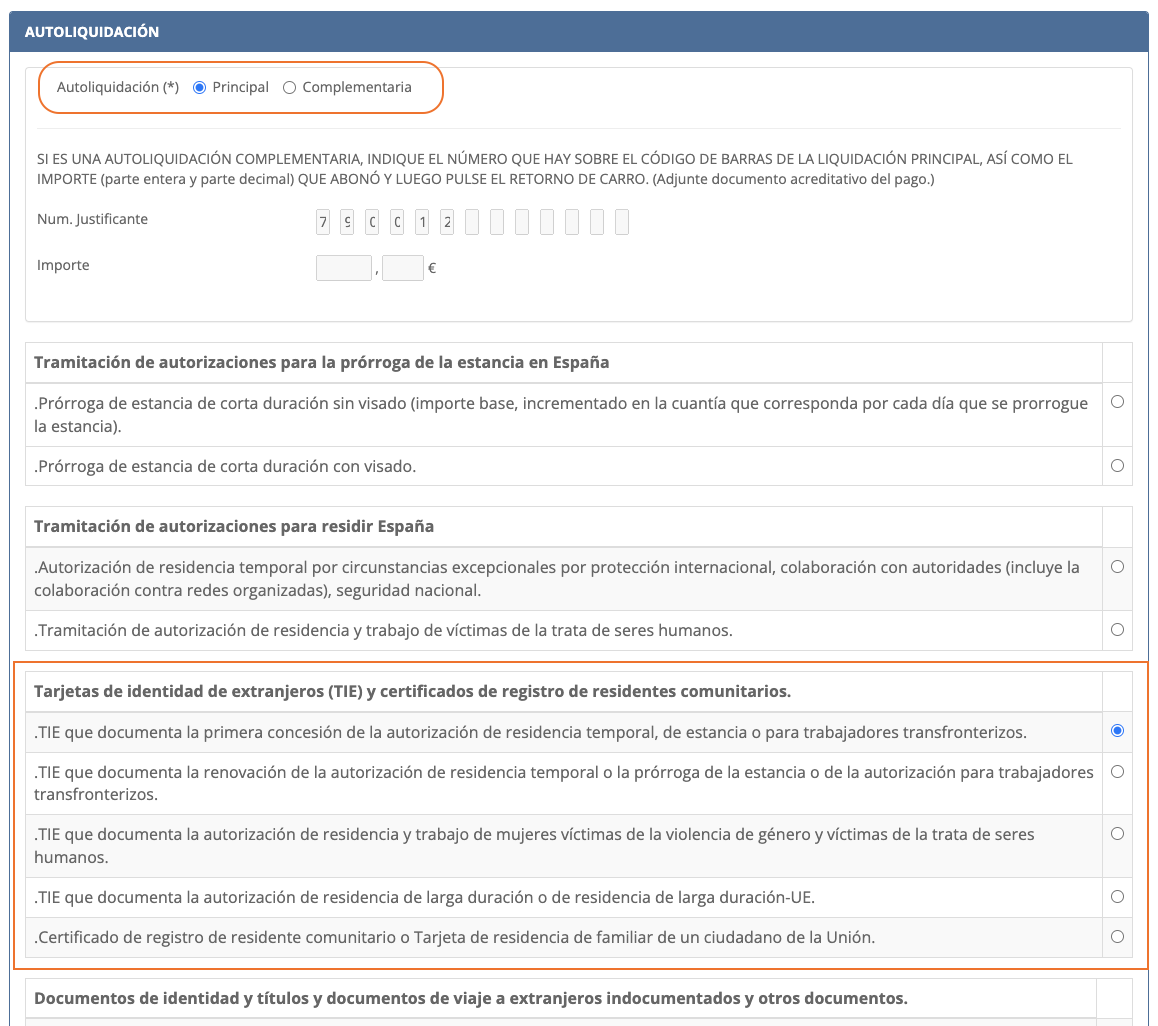
Task: Click the first empty Num. Justificante box
Action: (x=472, y=222)
